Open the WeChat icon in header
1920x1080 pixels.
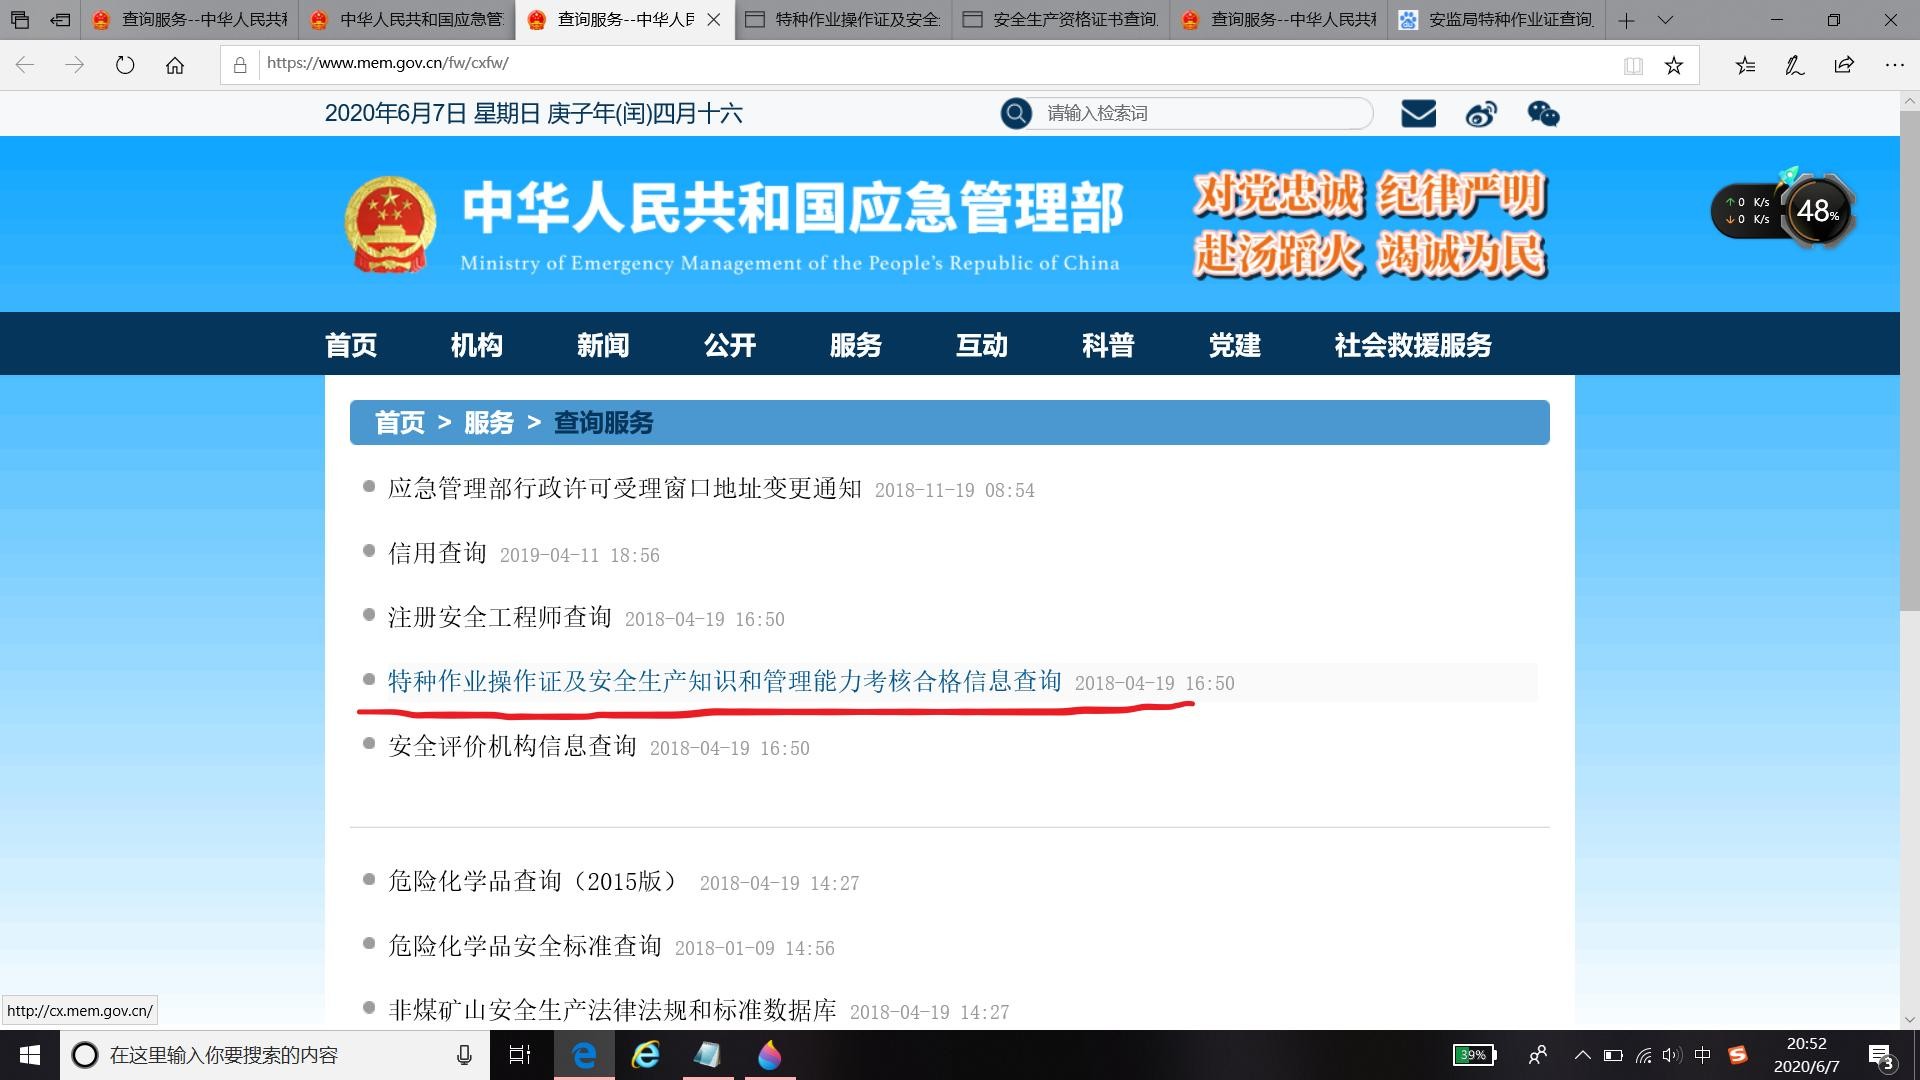coord(1543,114)
